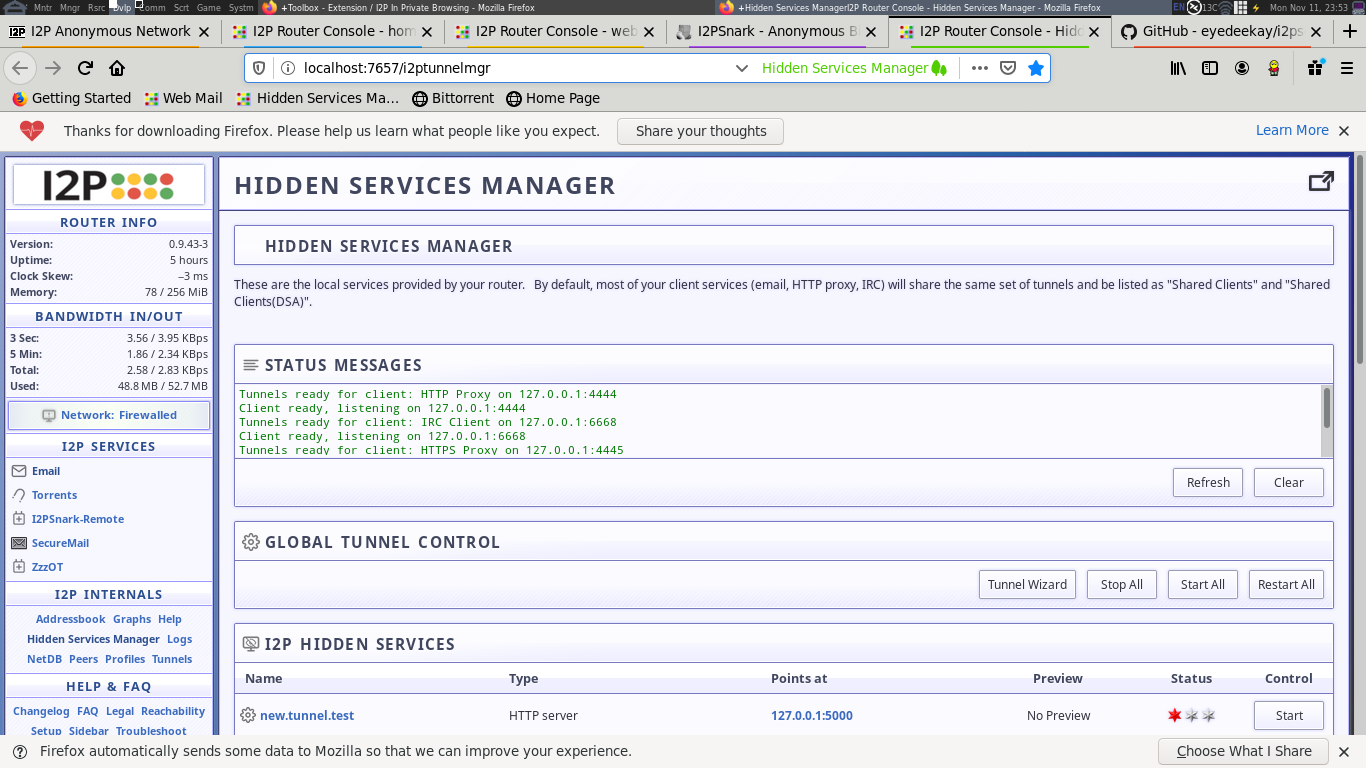
Task: Reload the current page
Action: coord(85,68)
